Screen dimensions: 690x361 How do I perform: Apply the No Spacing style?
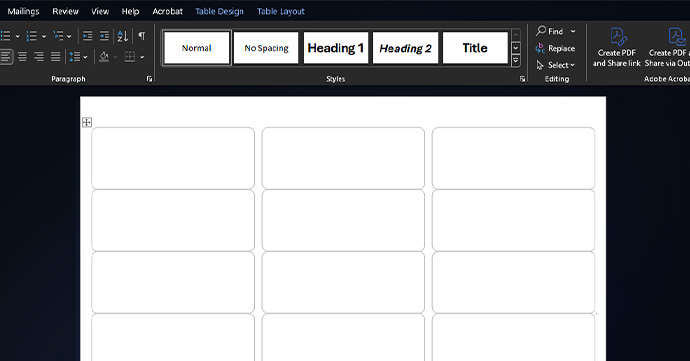pos(266,48)
